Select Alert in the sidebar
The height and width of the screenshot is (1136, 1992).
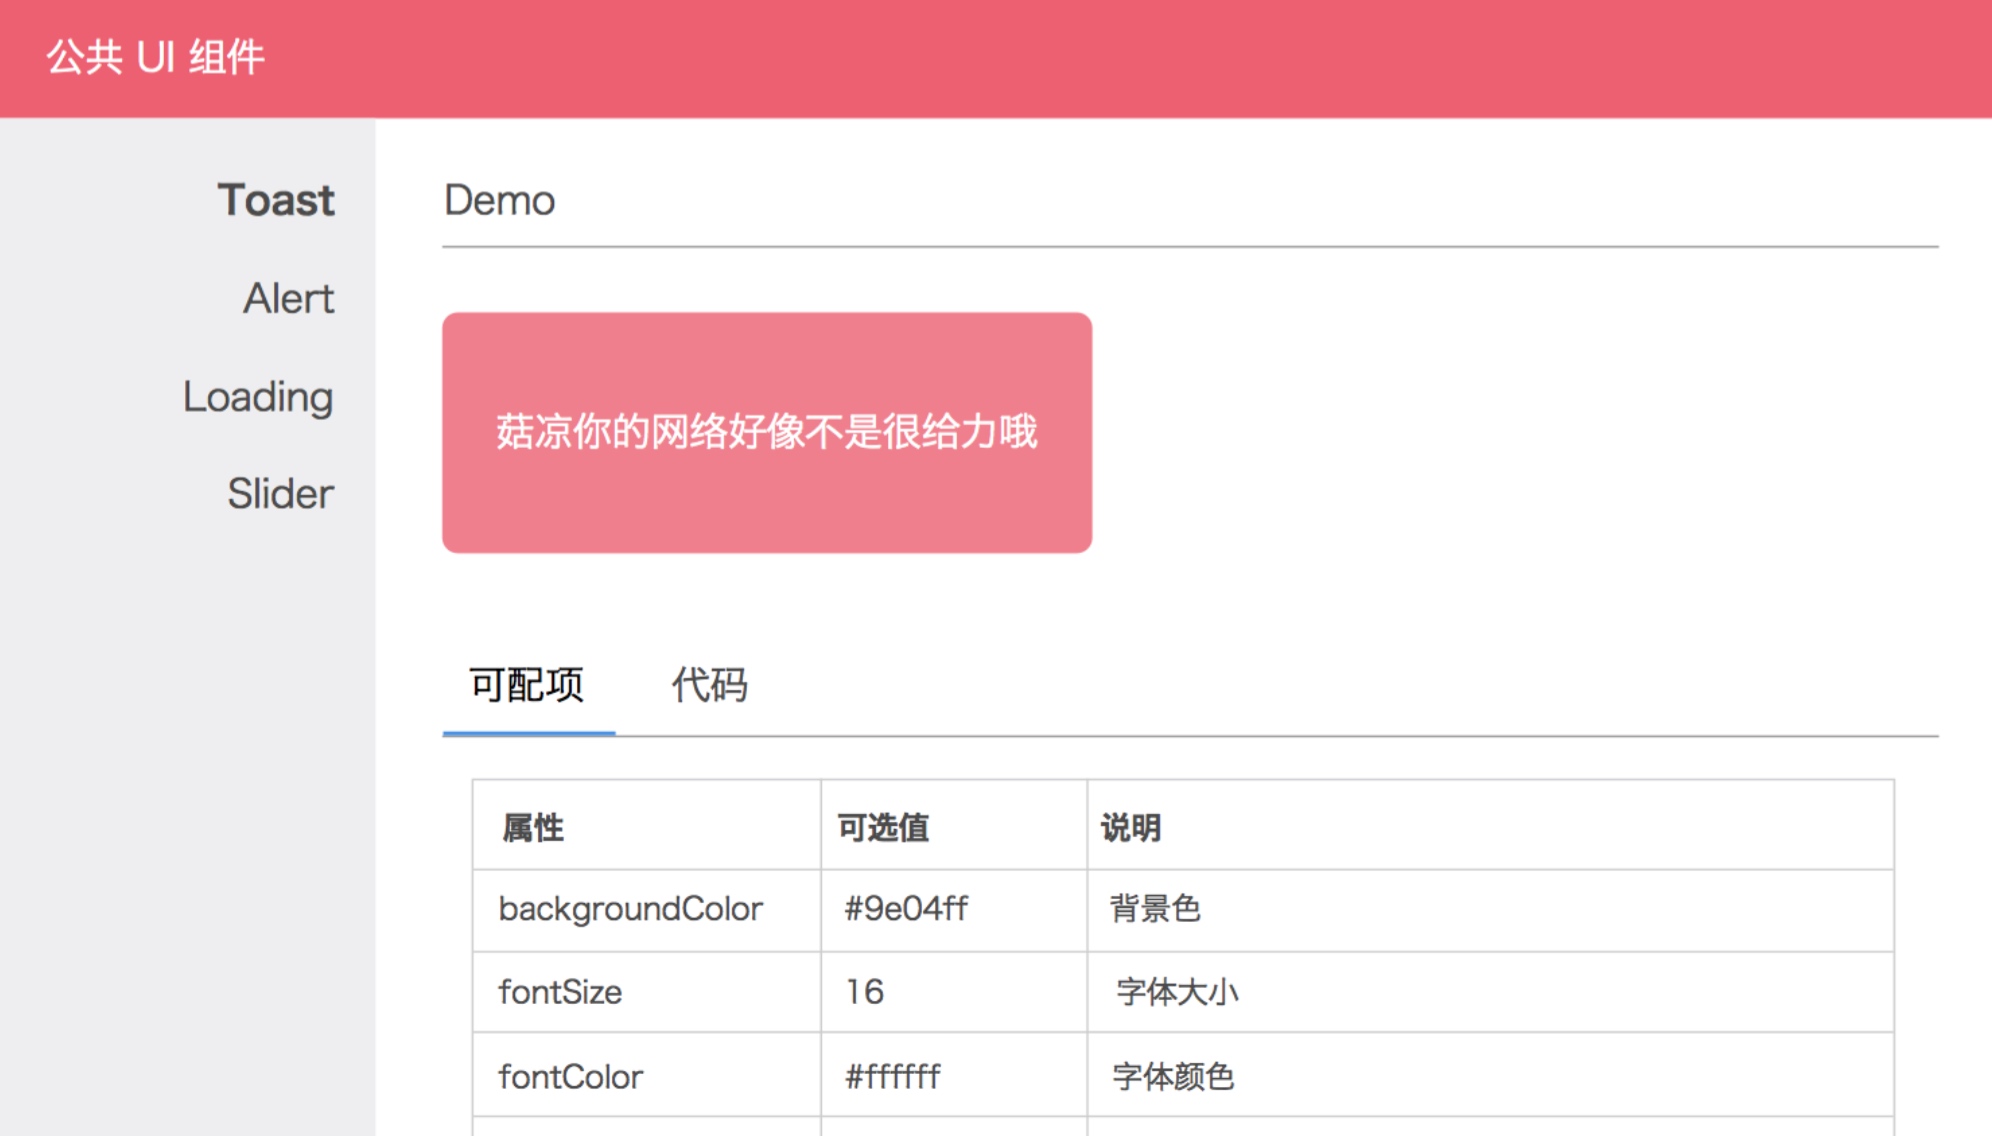[288, 298]
